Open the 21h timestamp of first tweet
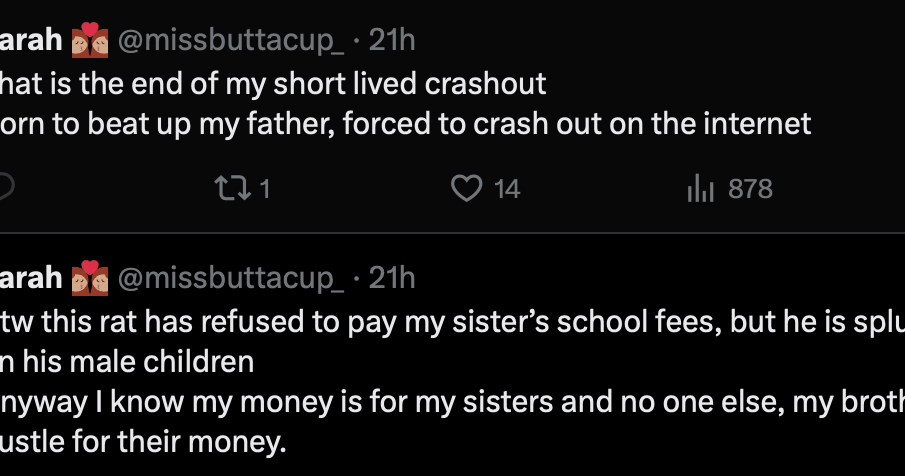The width and height of the screenshot is (905, 476). coord(392,40)
